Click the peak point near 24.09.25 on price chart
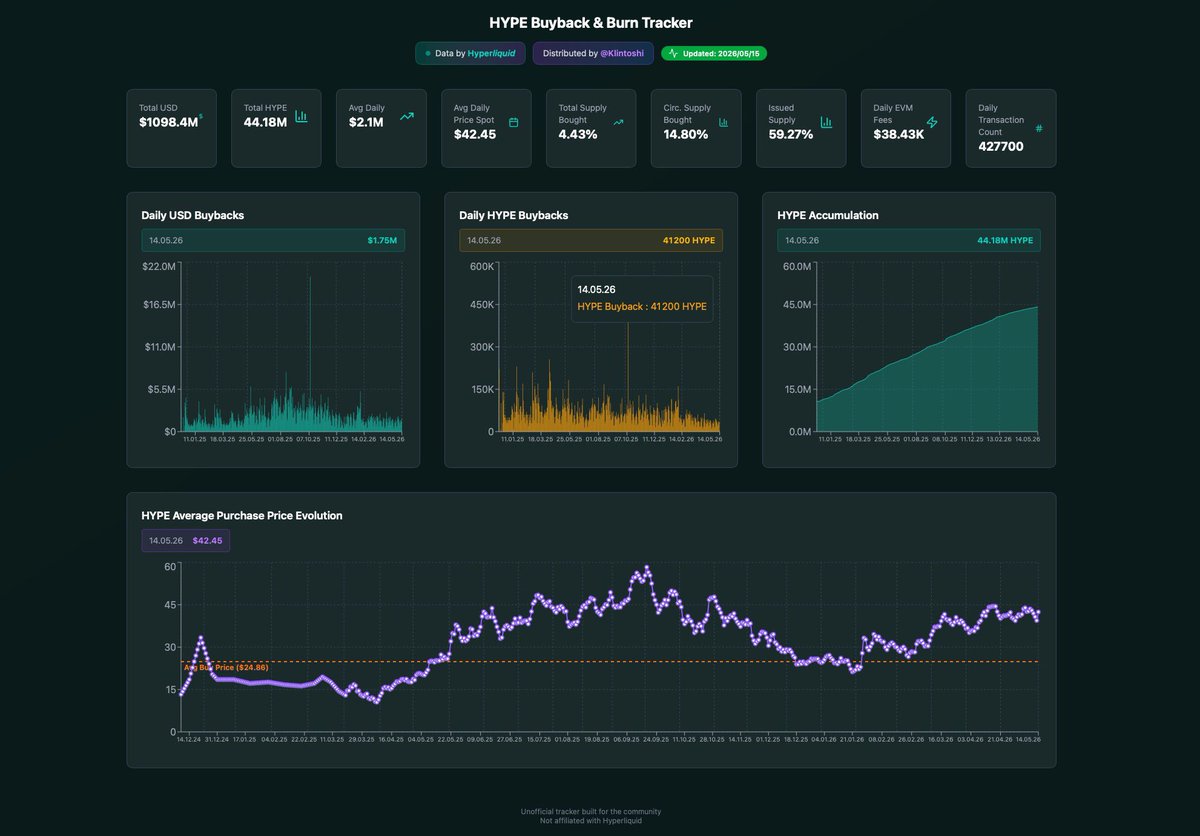Image resolution: width=1200 pixels, height=836 pixels. tap(648, 567)
